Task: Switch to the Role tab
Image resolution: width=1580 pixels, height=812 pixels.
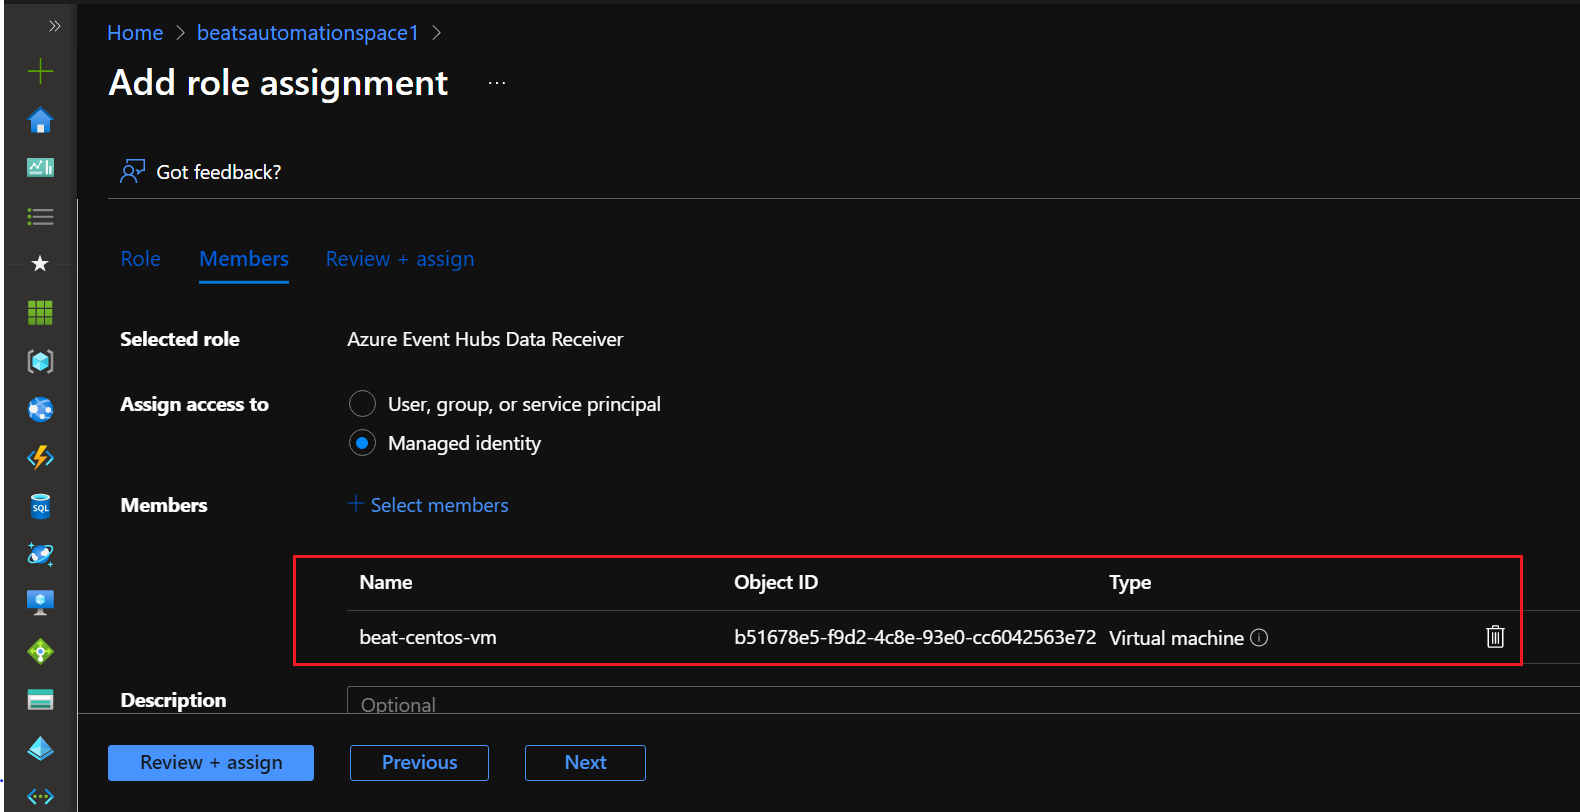Action: click(140, 259)
